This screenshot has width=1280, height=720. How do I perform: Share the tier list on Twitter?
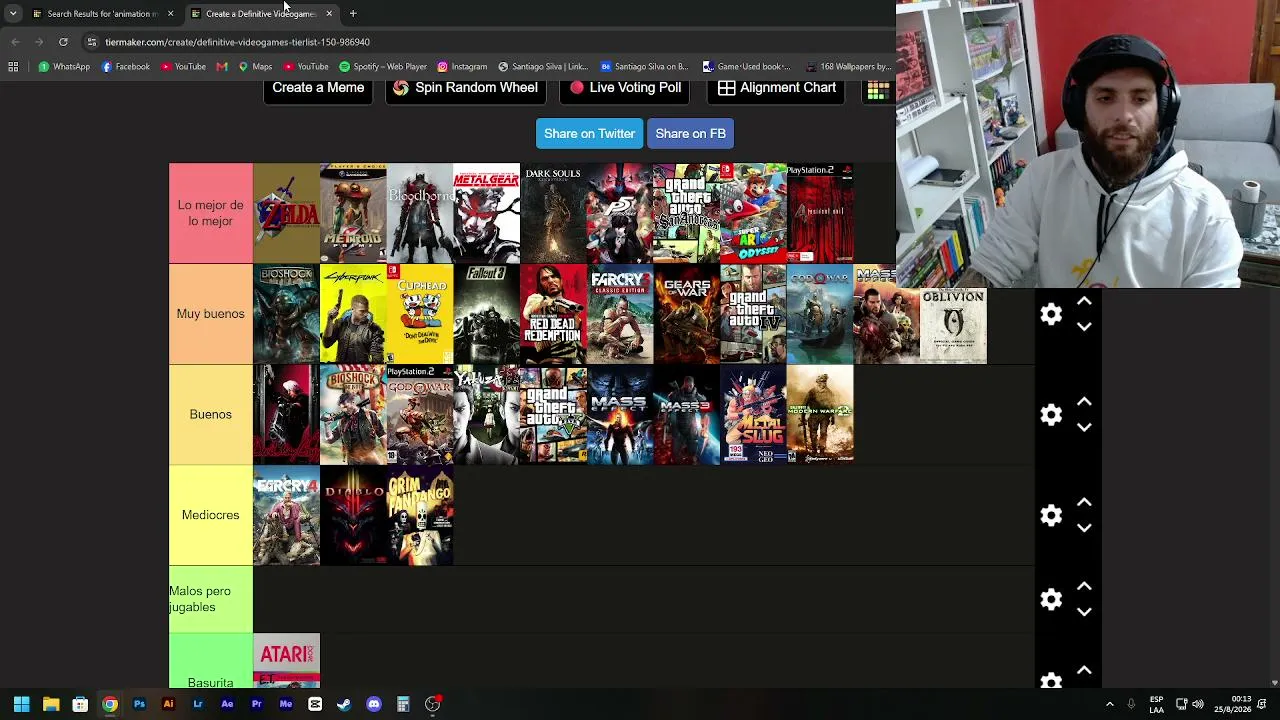coord(589,134)
